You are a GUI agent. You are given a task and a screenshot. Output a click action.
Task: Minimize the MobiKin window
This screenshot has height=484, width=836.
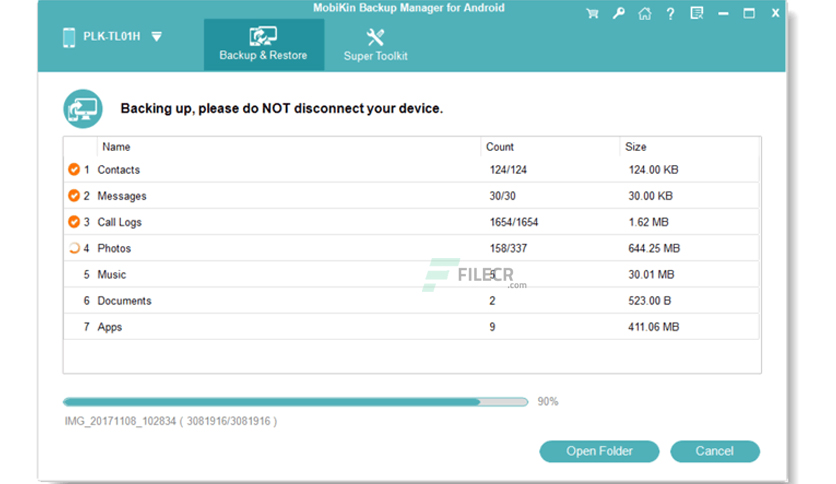(x=723, y=14)
